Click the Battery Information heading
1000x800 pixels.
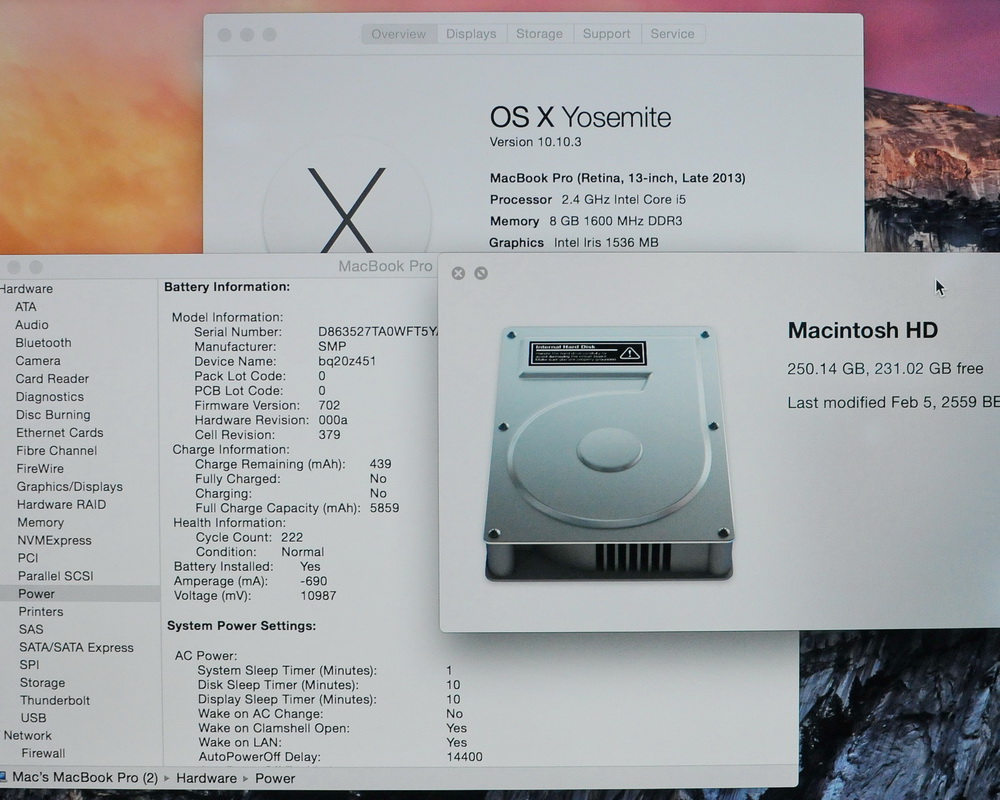[x=227, y=287]
